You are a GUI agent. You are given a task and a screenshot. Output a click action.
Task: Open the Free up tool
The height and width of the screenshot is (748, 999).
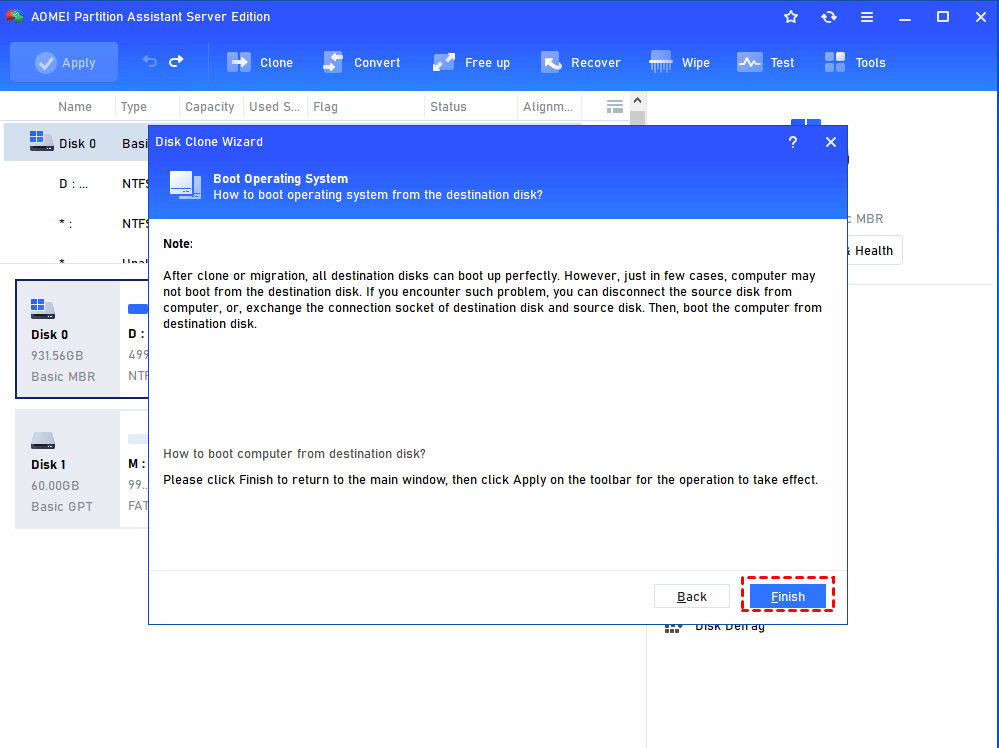(x=471, y=62)
